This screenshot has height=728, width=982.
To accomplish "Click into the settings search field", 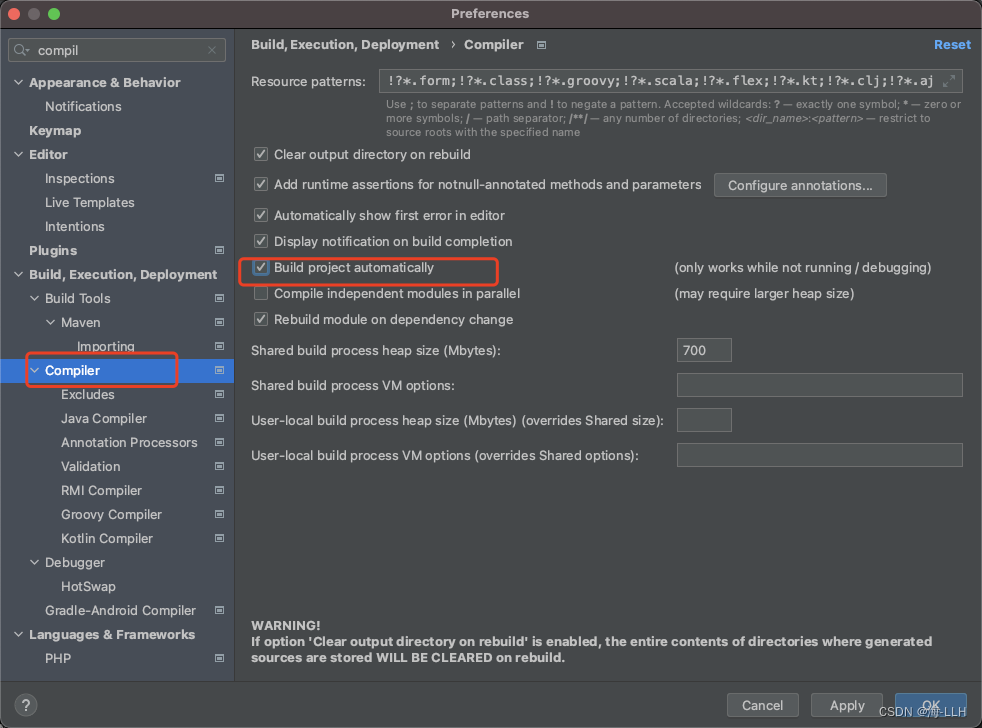I will pyautogui.click(x=117, y=50).
